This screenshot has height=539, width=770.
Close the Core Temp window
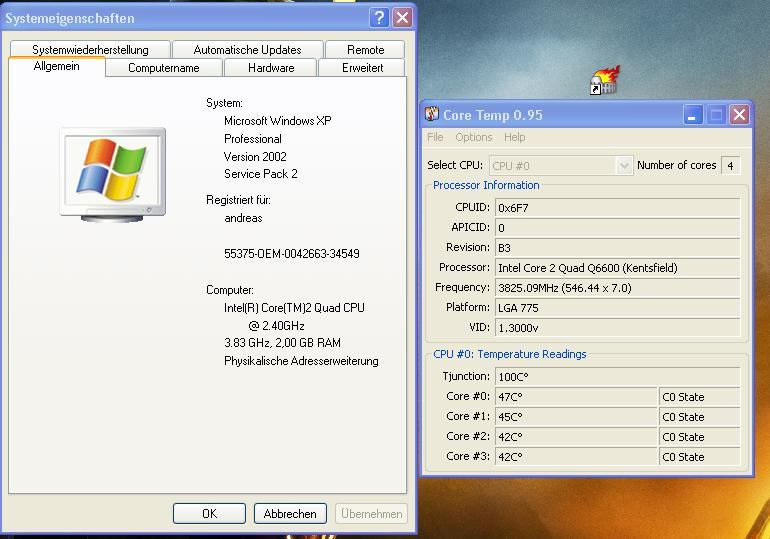coord(739,115)
